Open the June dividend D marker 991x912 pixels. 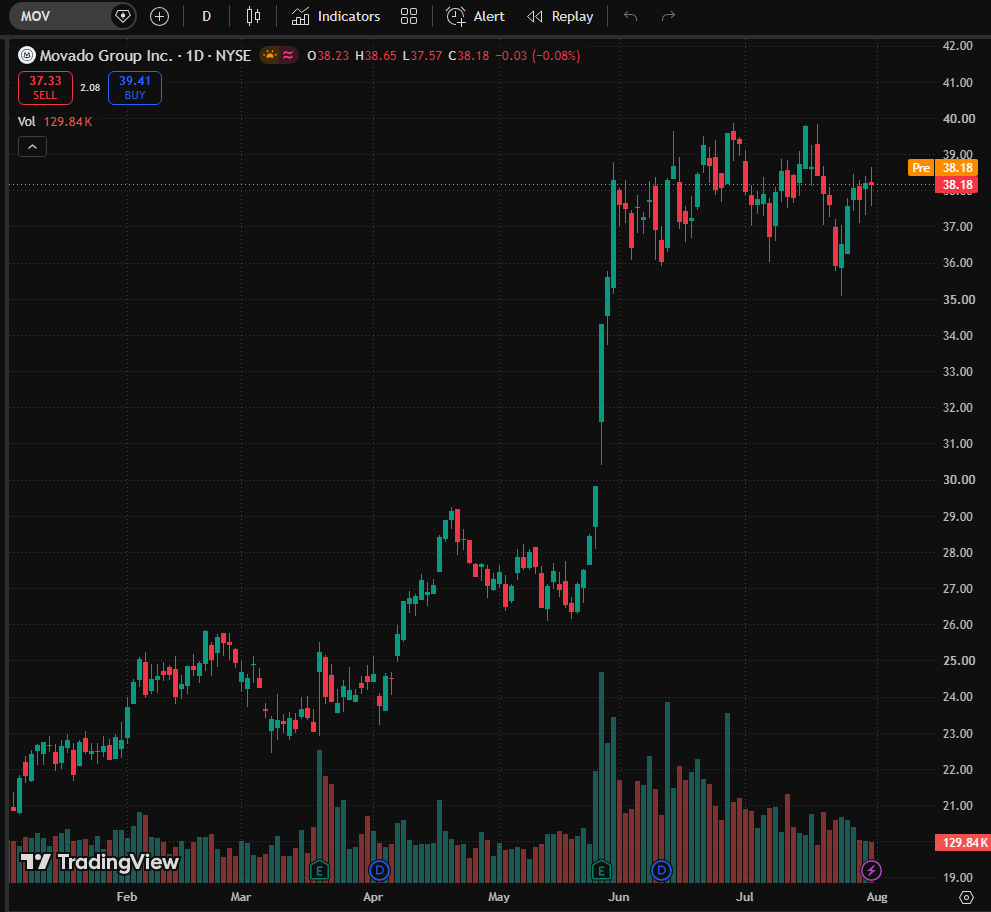click(661, 871)
